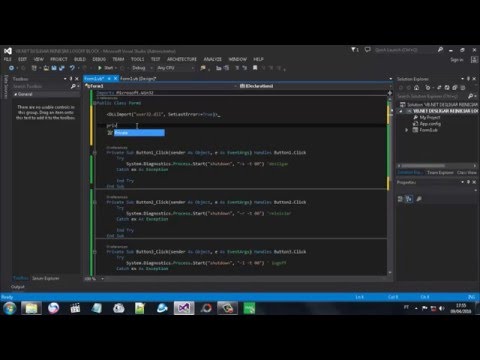
Task: Collapse the General group in Toolbox
Action: click(15, 94)
